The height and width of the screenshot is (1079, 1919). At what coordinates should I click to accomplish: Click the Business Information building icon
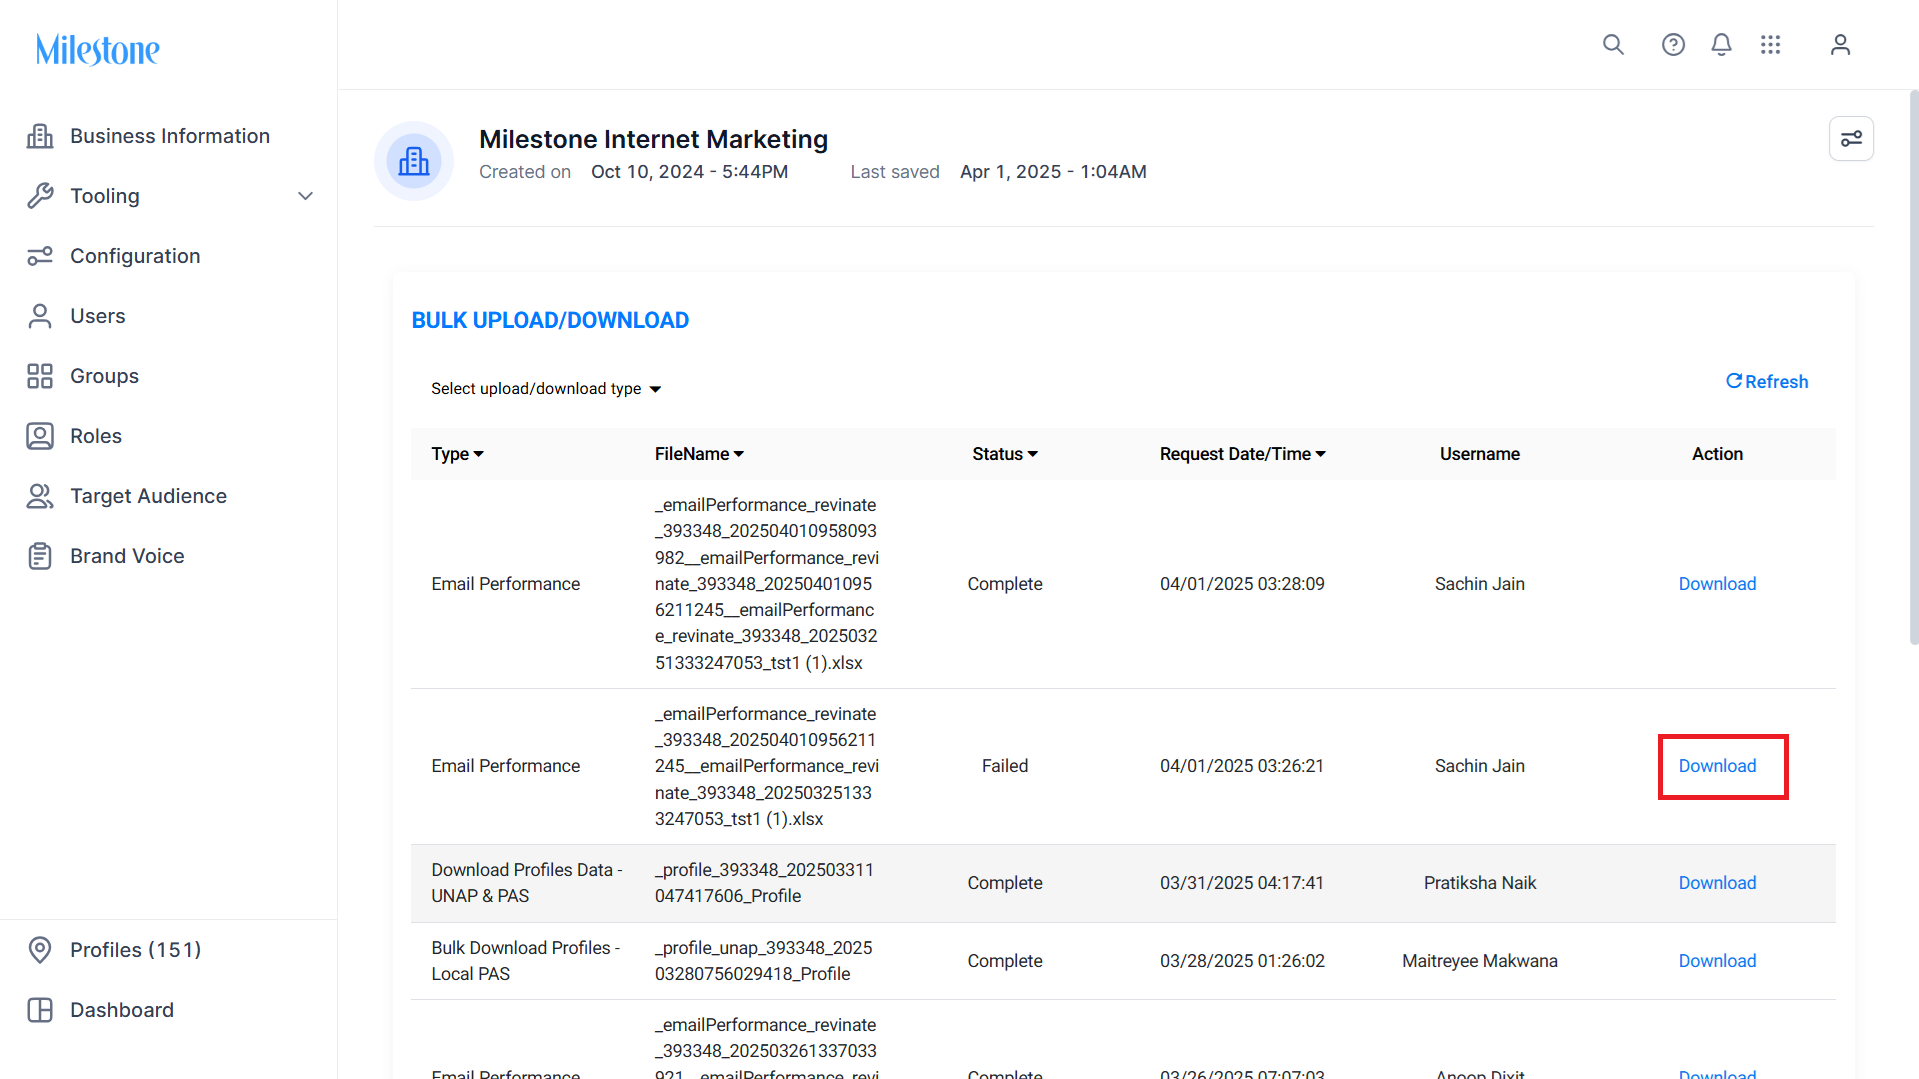click(x=40, y=136)
